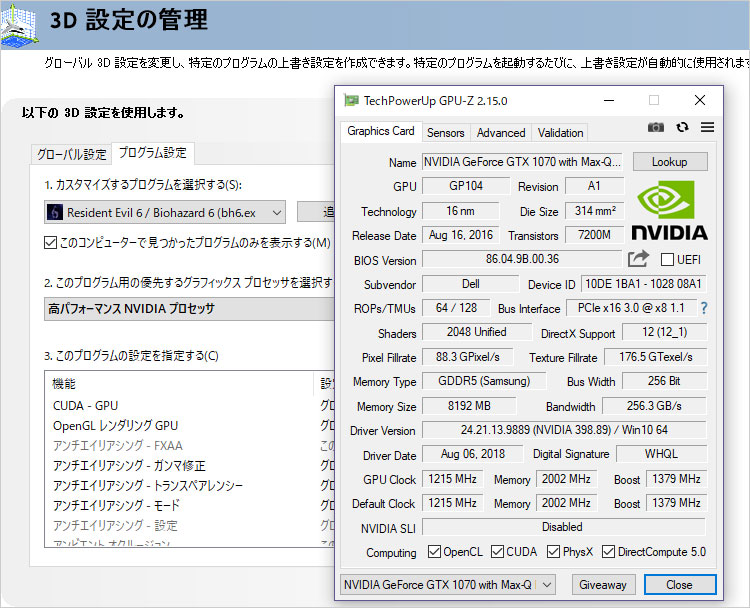Open the Resident Evil 6 program dropdown
This screenshot has width=750, height=608.
(x=165, y=212)
